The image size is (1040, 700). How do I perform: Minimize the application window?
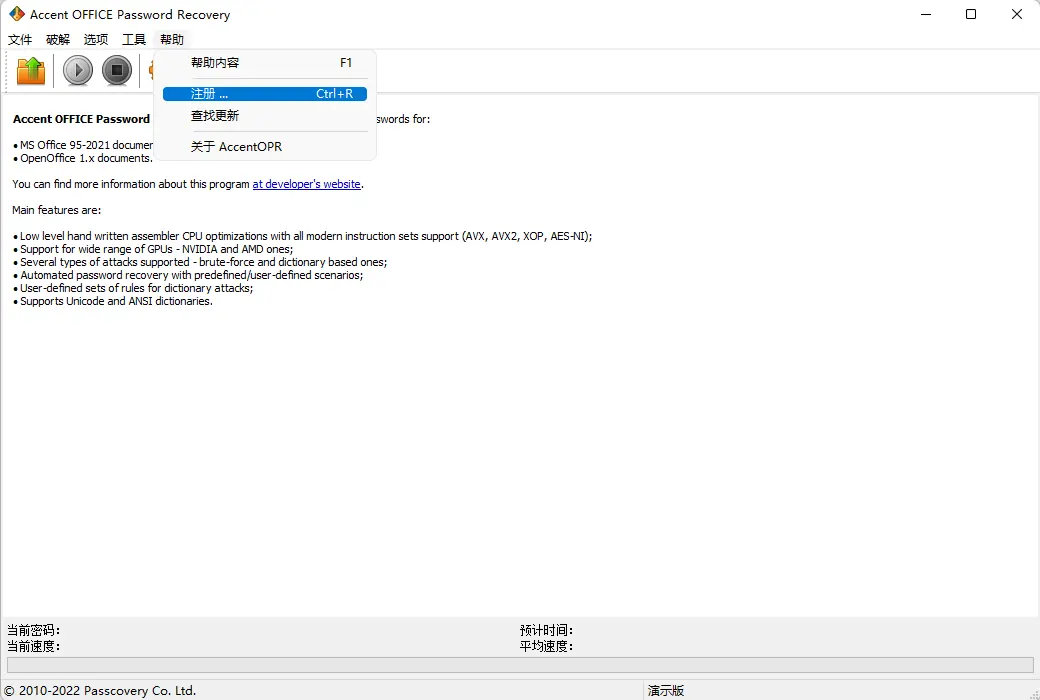[926, 14]
